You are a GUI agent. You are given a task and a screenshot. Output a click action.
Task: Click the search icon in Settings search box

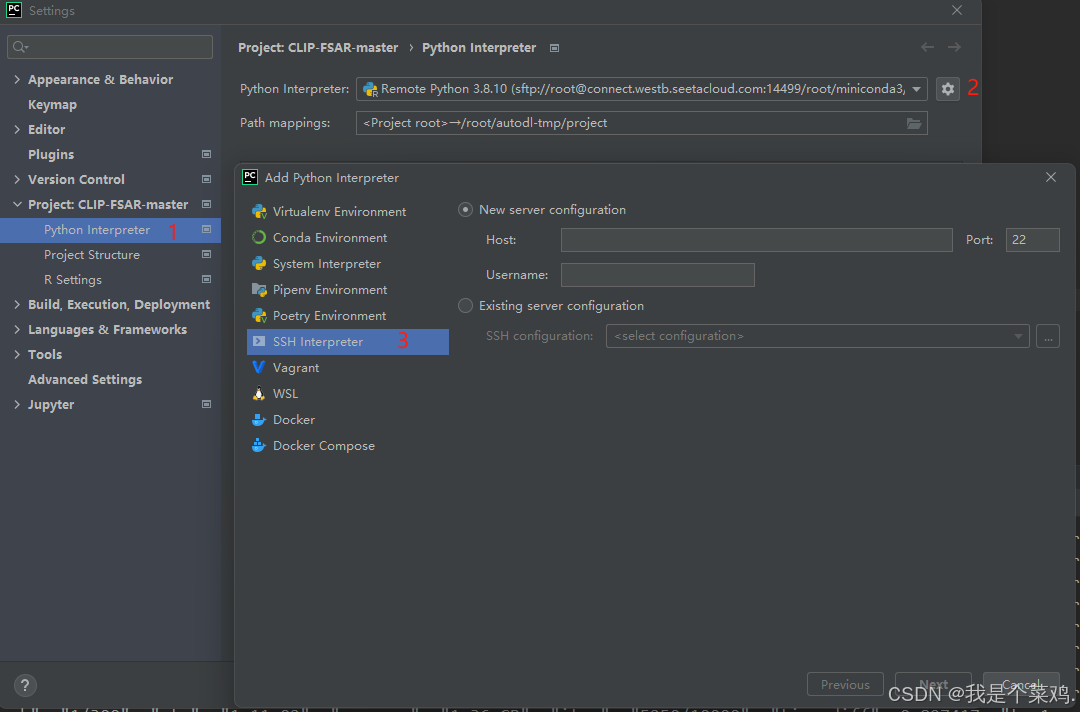(20, 47)
